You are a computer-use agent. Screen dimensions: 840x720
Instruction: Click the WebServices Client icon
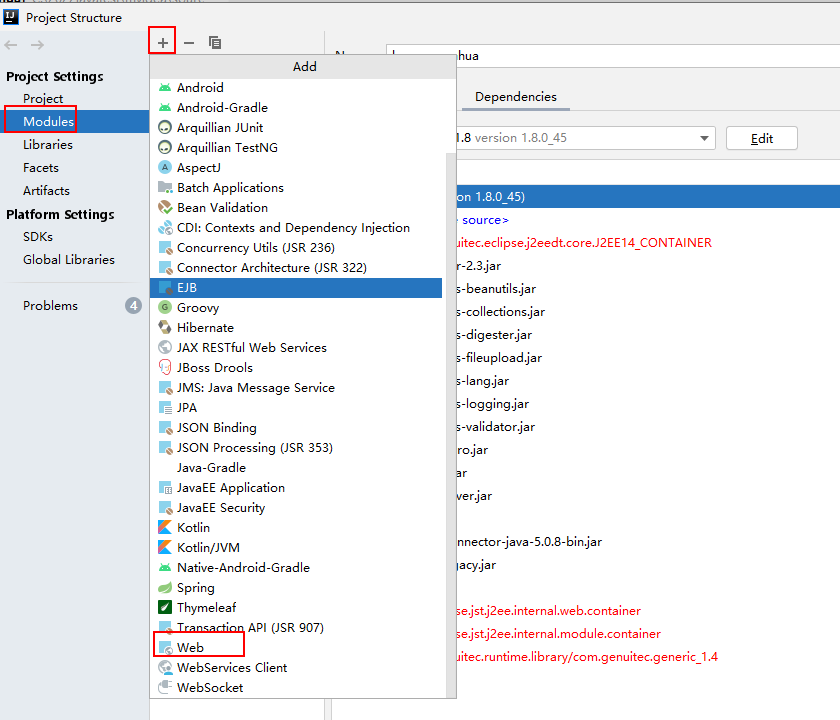(165, 668)
